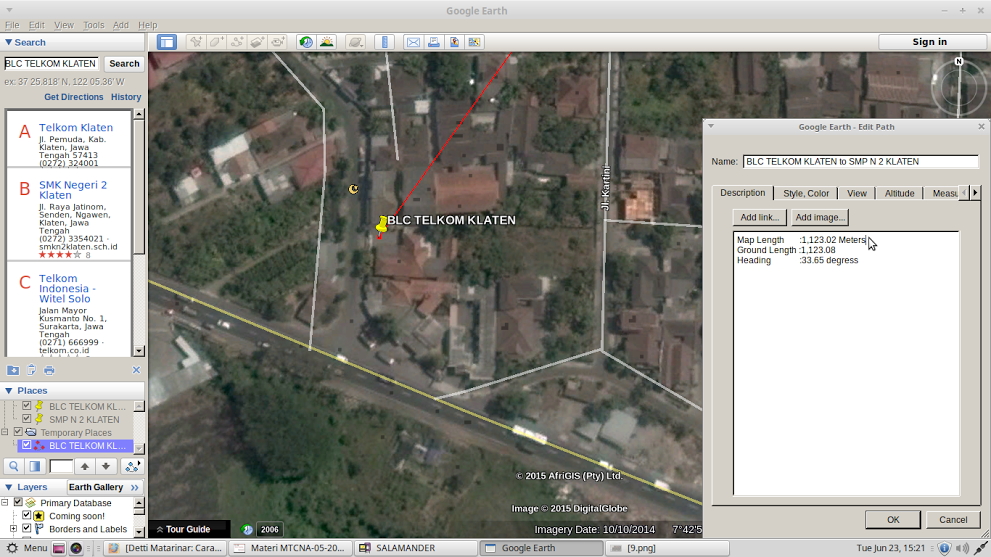Click the Email envelope icon
991x557 pixels.
(413, 42)
